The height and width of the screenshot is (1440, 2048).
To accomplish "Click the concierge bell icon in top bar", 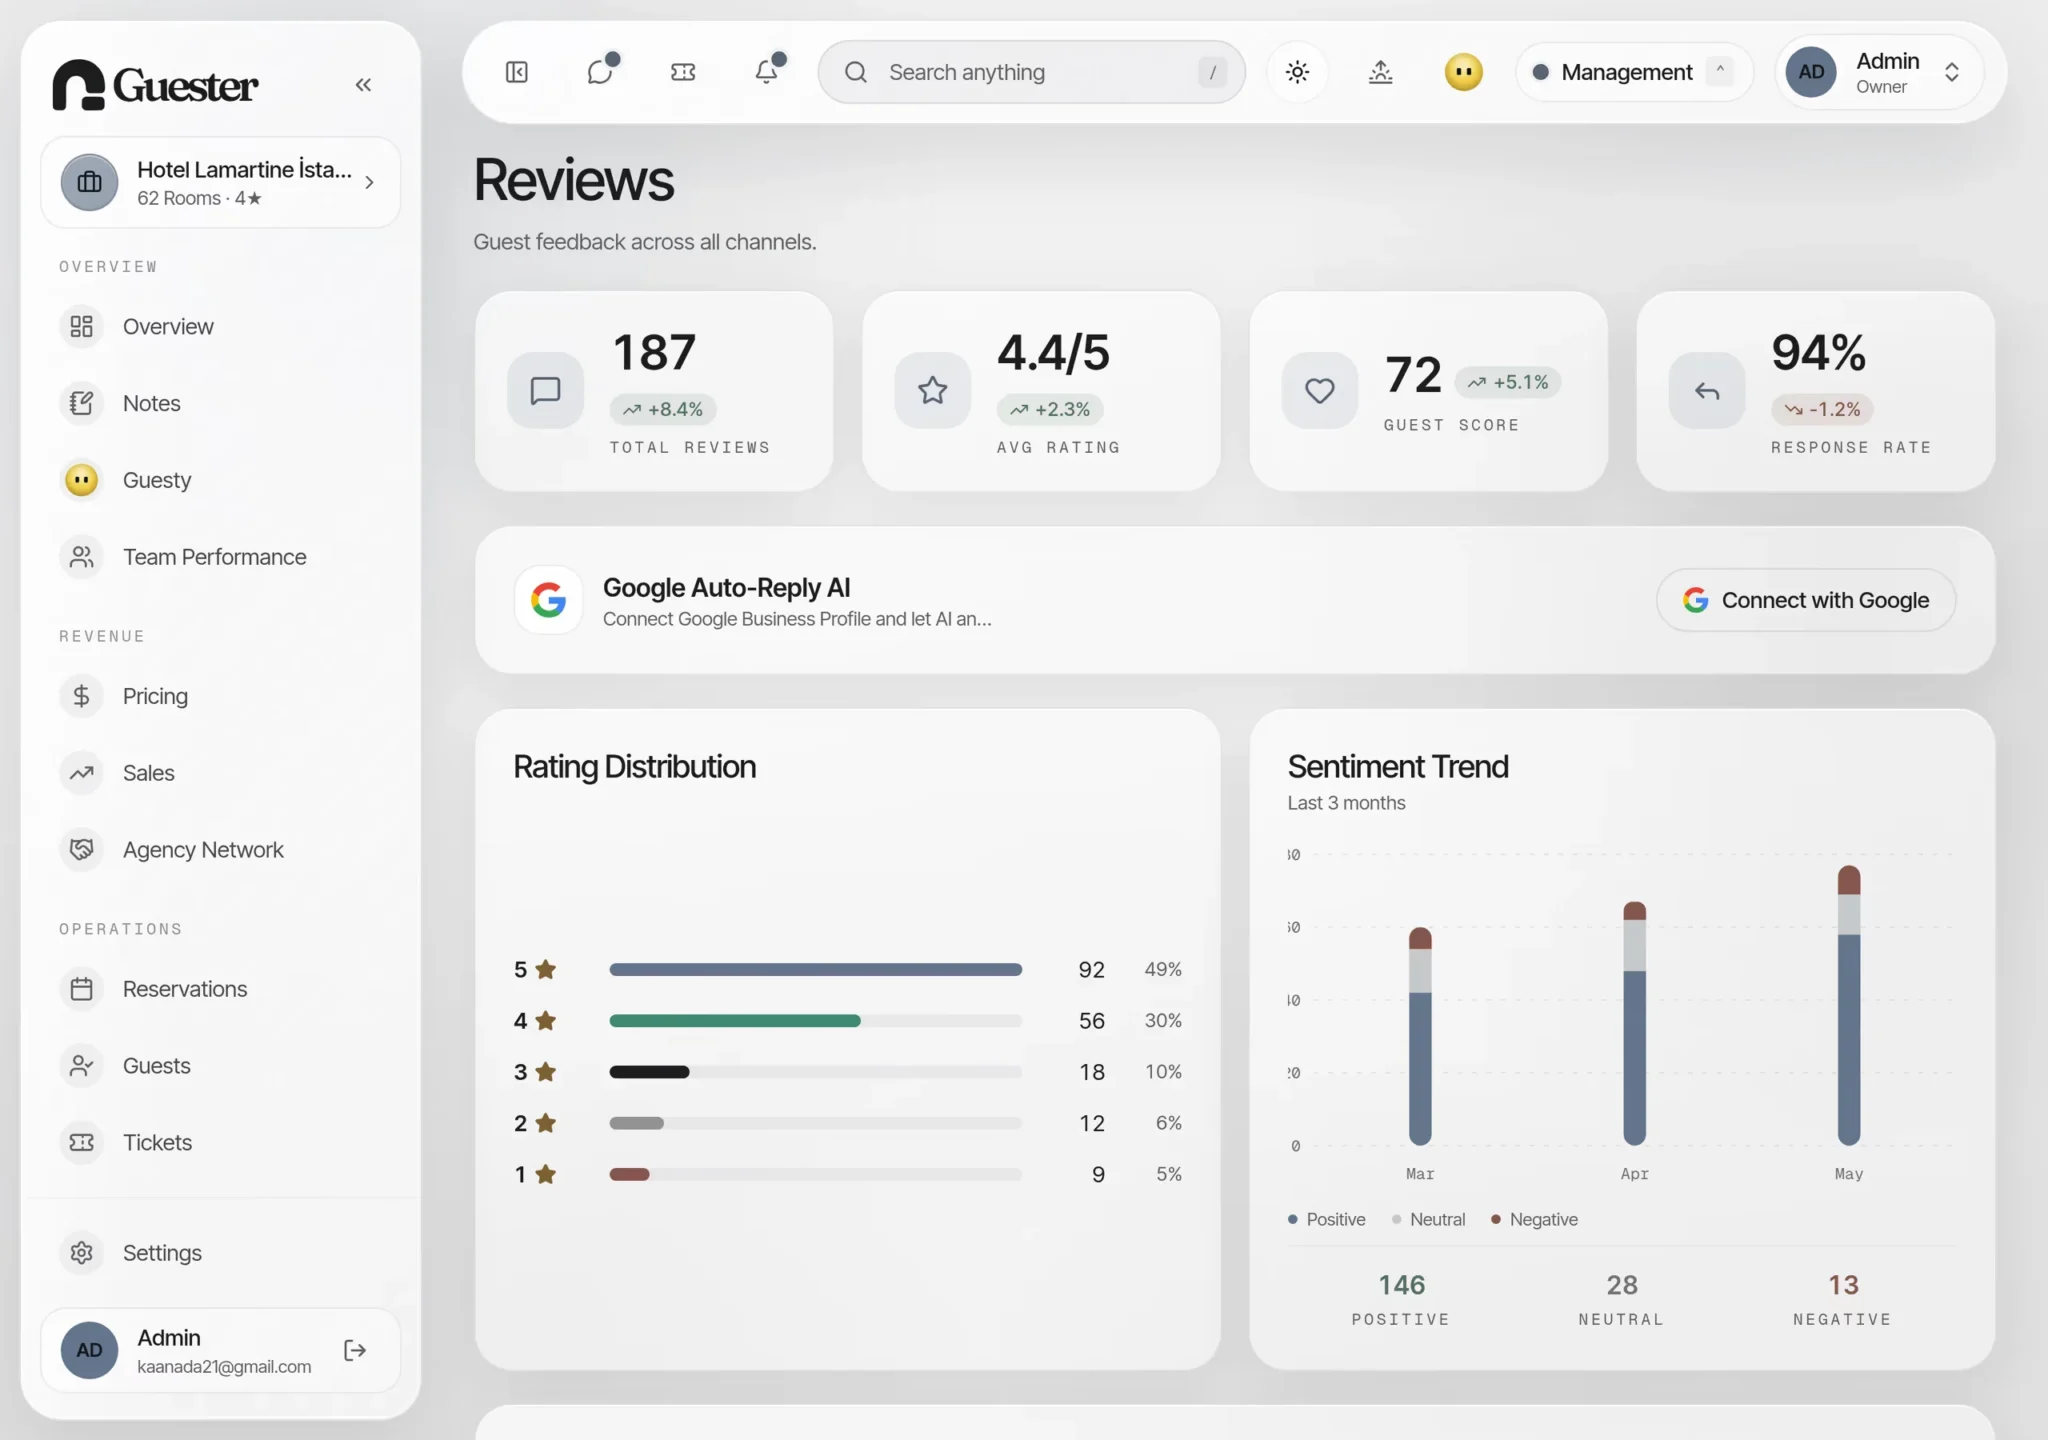I will coord(1381,72).
